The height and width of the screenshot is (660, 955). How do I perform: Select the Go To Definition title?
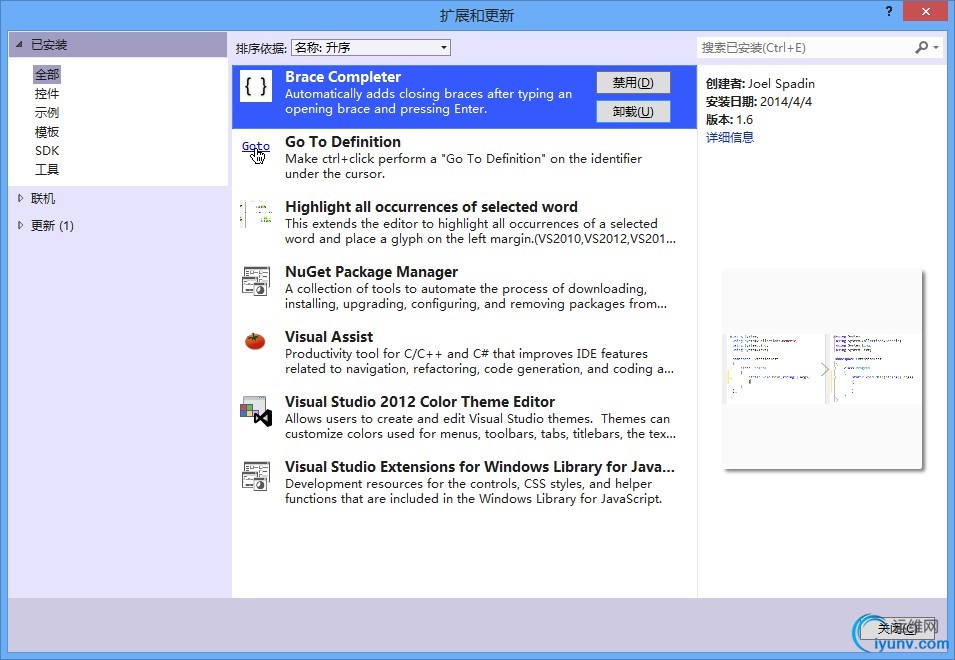pyautogui.click(x=343, y=142)
